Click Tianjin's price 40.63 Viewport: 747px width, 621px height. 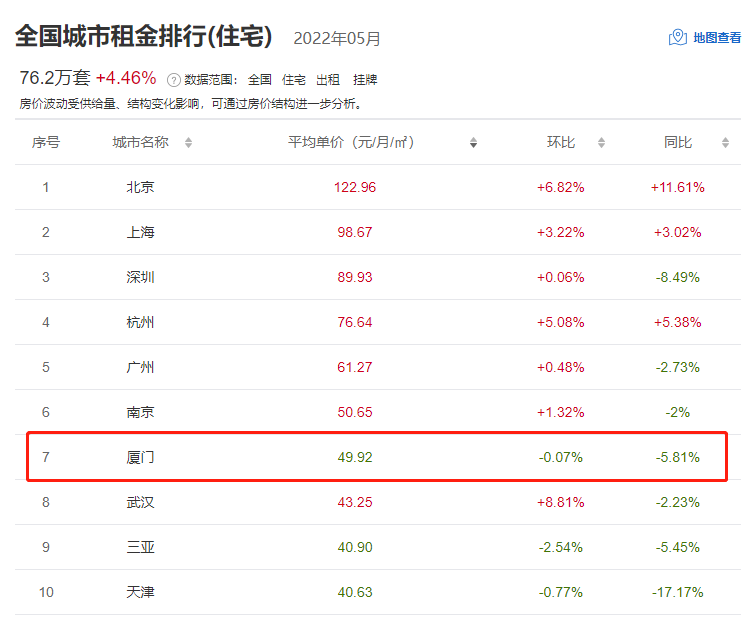(355, 592)
